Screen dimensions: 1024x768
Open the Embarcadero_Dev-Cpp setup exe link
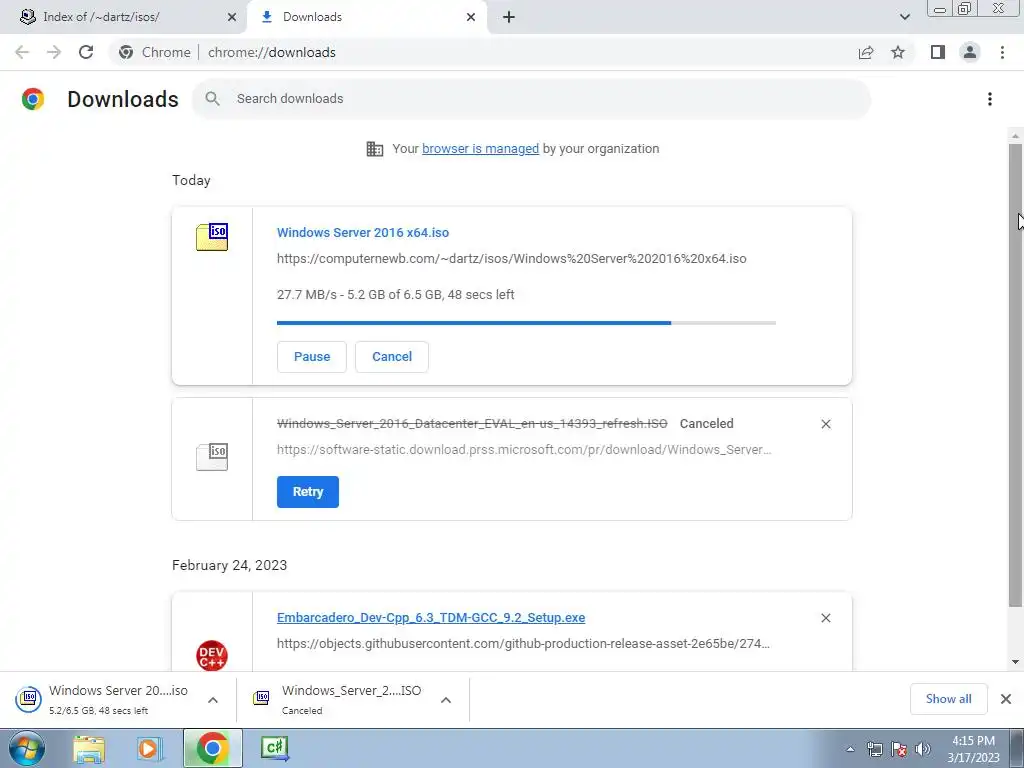[x=431, y=618]
